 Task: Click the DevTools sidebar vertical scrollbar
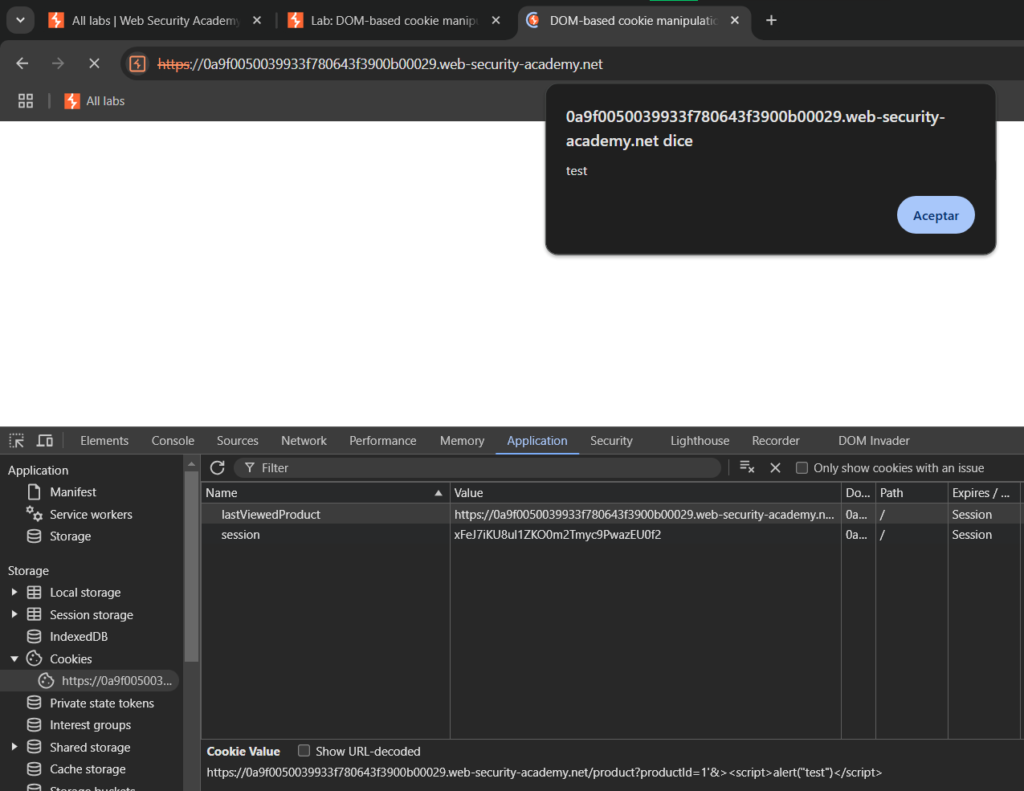pyautogui.click(x=191, y=566)
